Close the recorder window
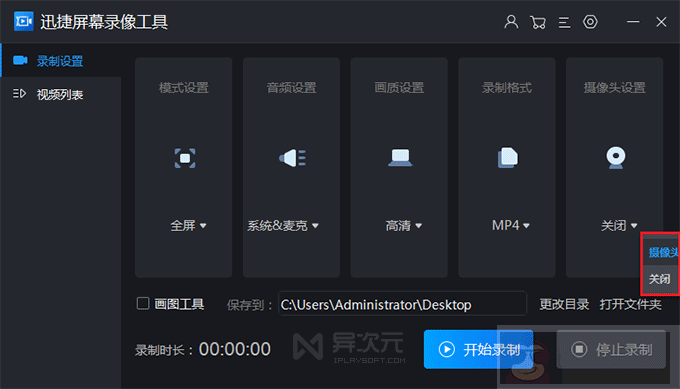The image size is (680, 389). point(661,22)
